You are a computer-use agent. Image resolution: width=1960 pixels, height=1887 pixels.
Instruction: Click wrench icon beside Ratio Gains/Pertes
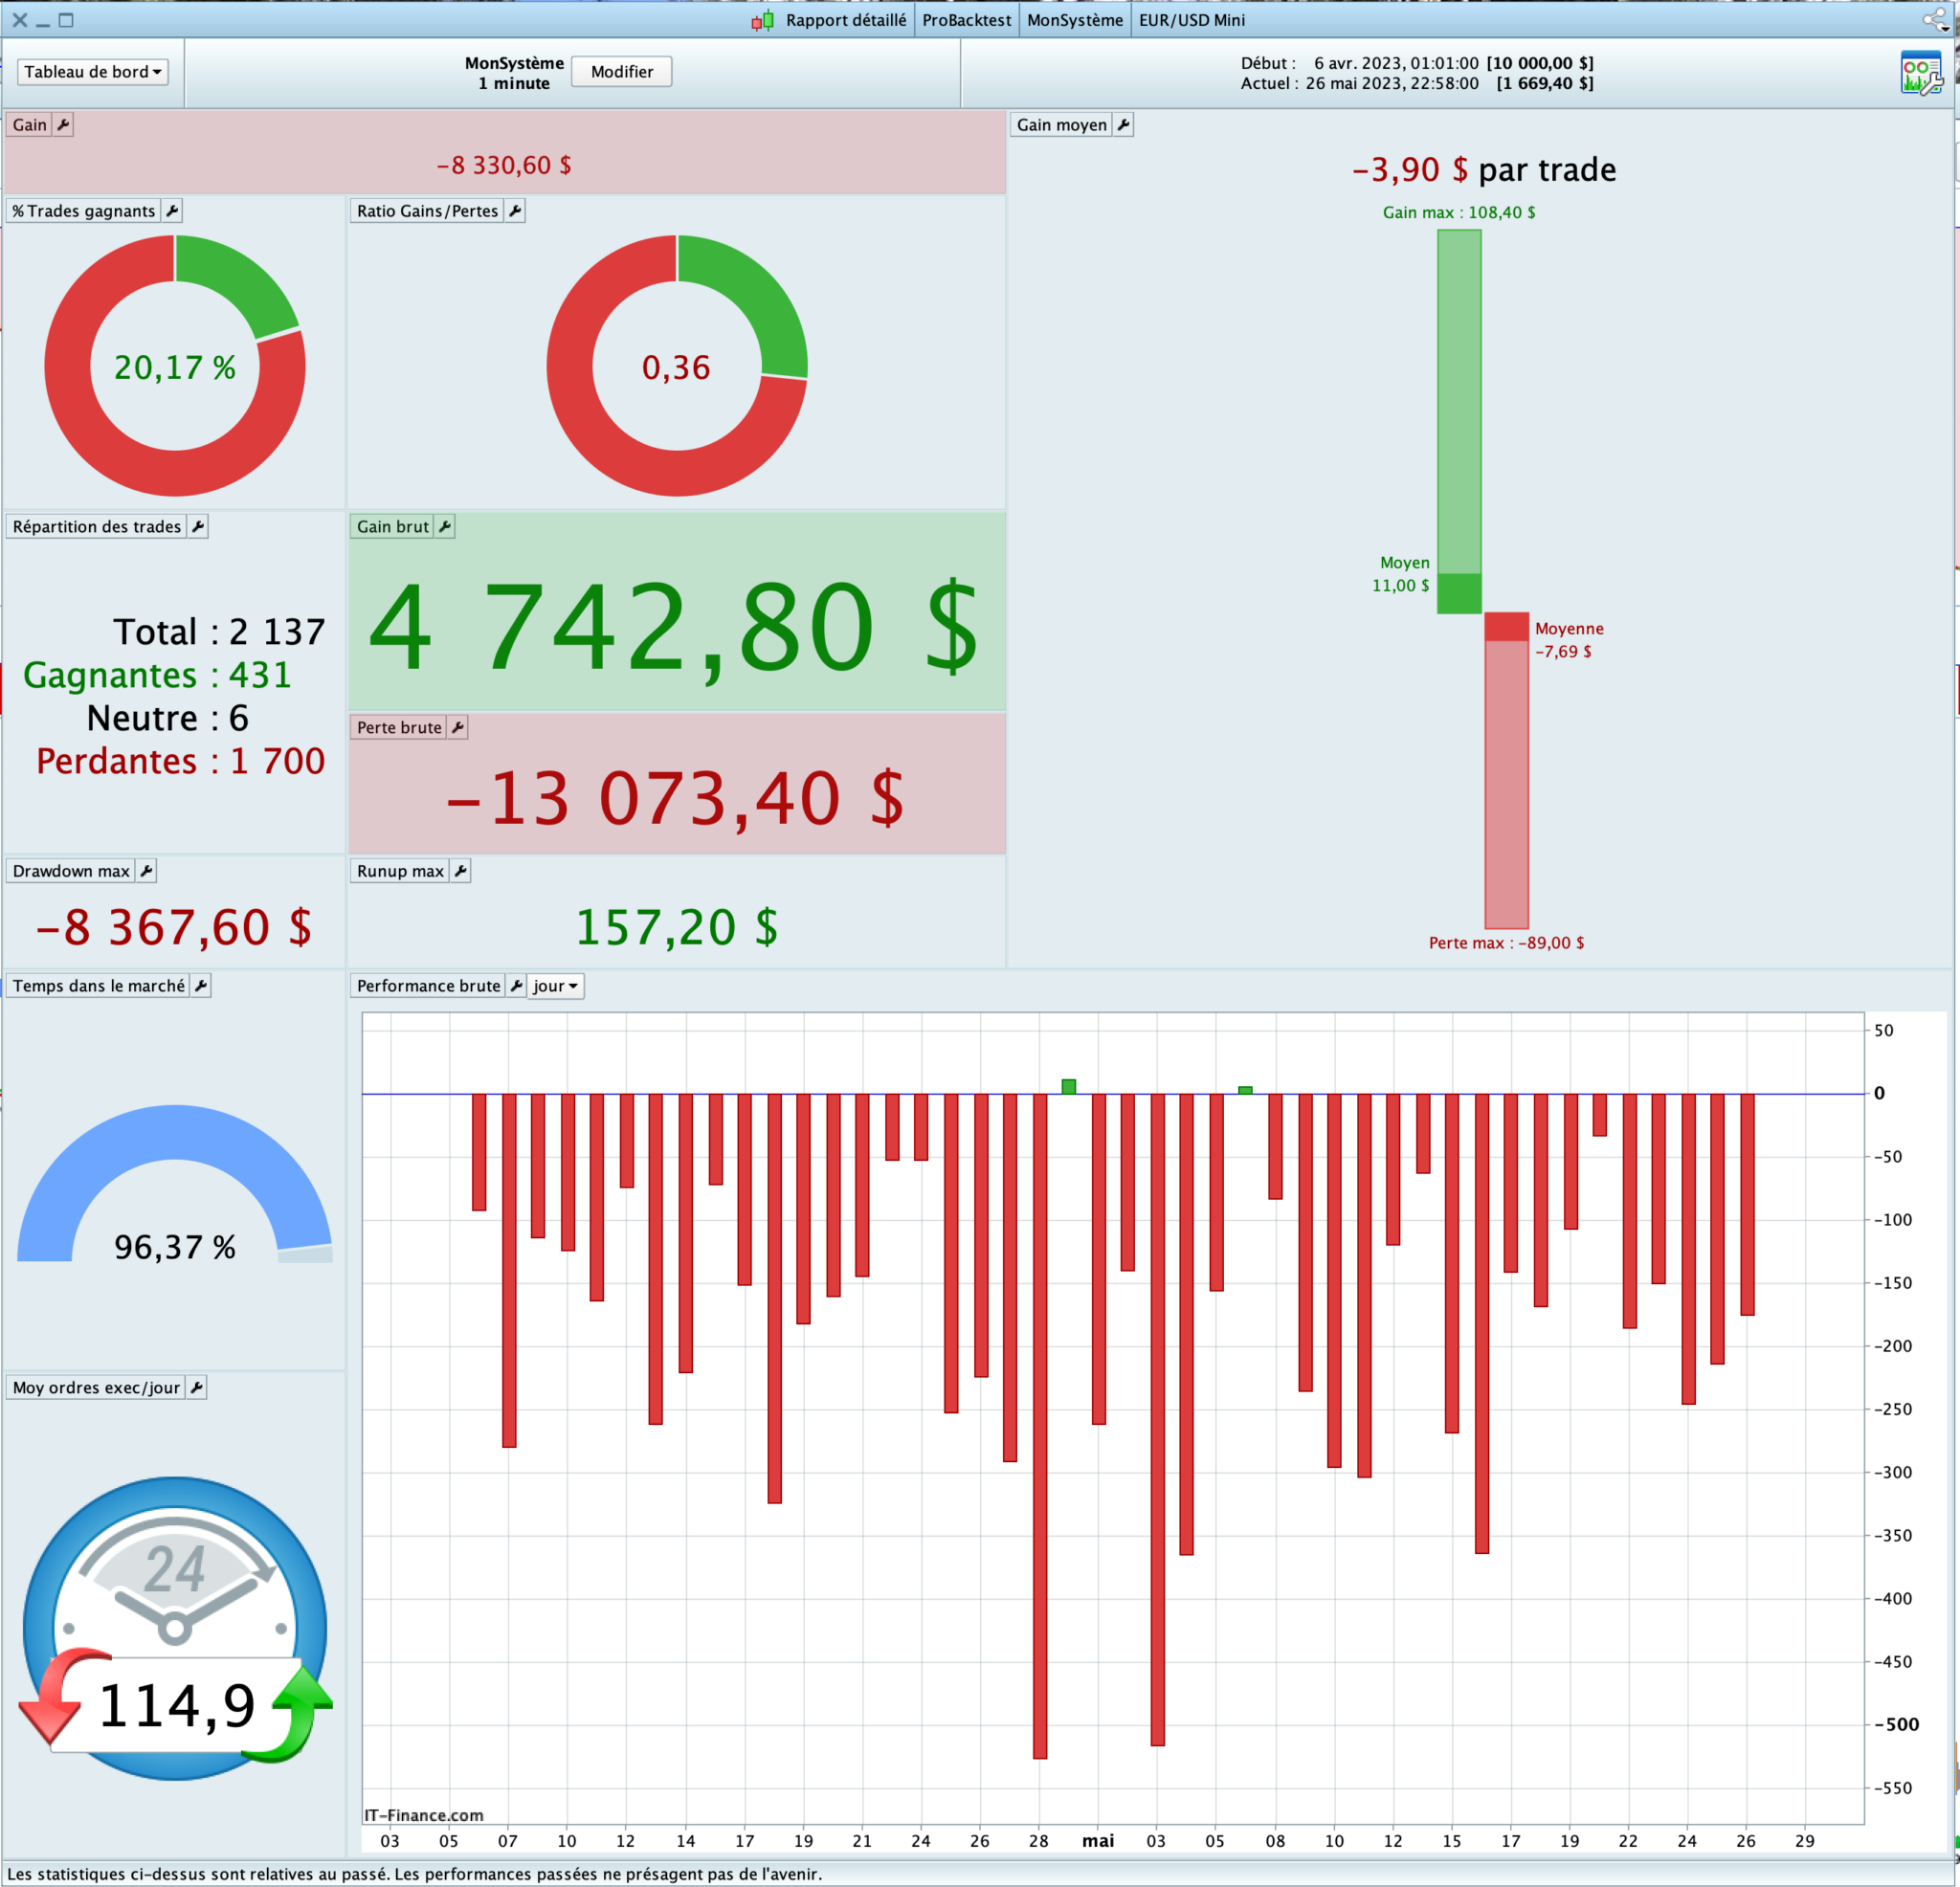(x=515, y=211)
